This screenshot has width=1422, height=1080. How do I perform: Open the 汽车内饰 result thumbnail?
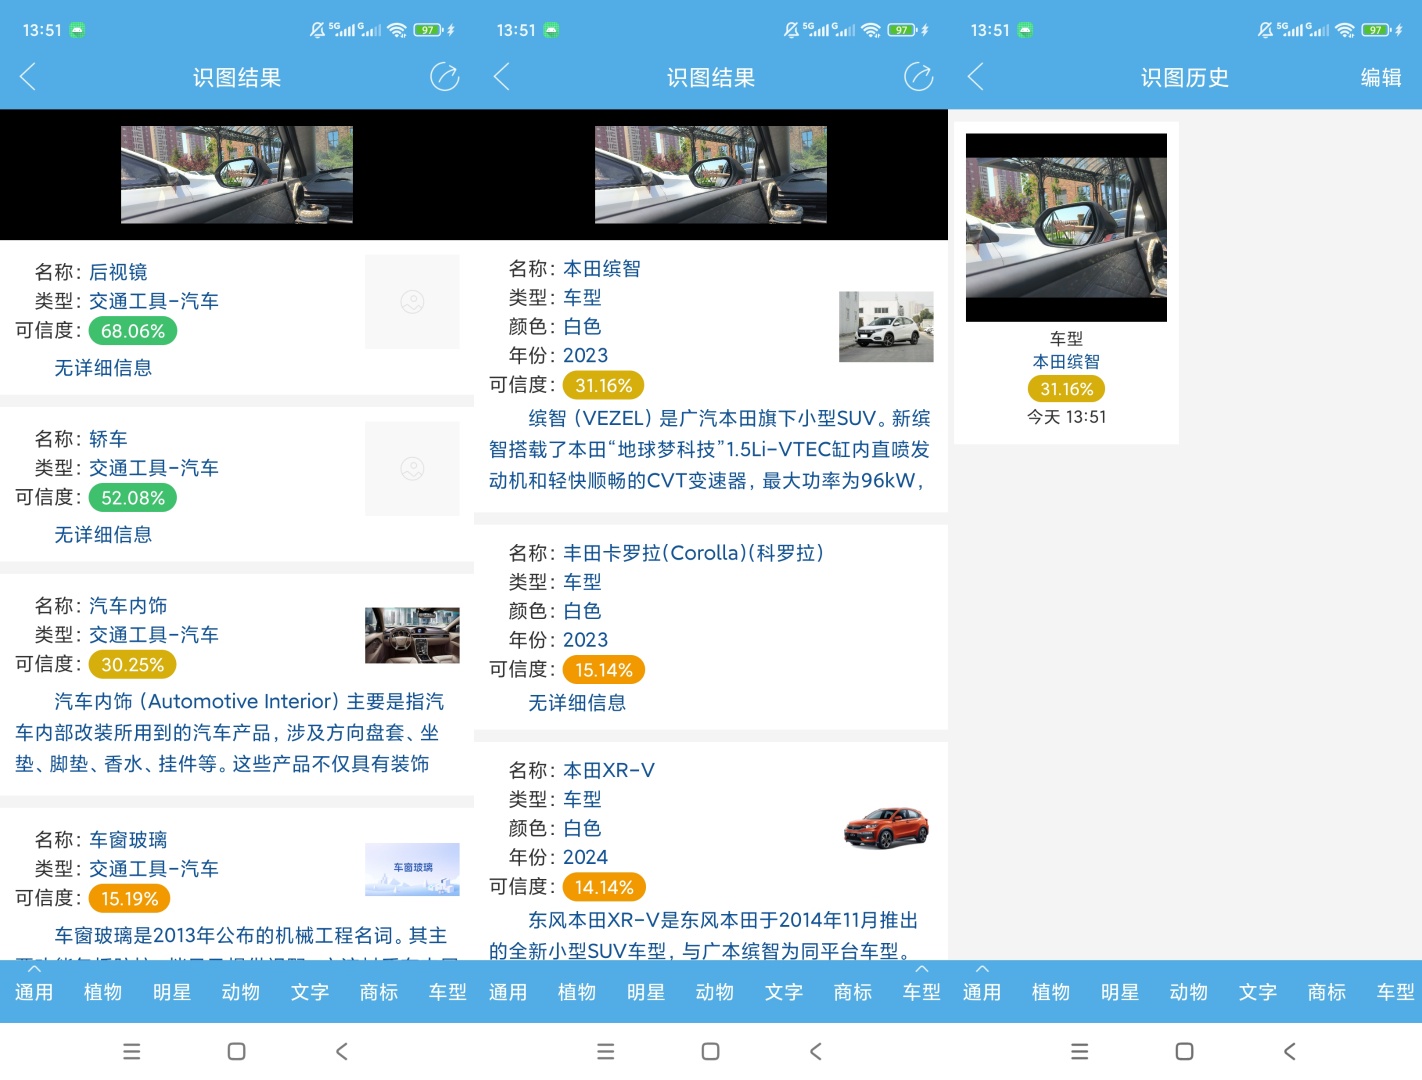[x=412, y=635]
